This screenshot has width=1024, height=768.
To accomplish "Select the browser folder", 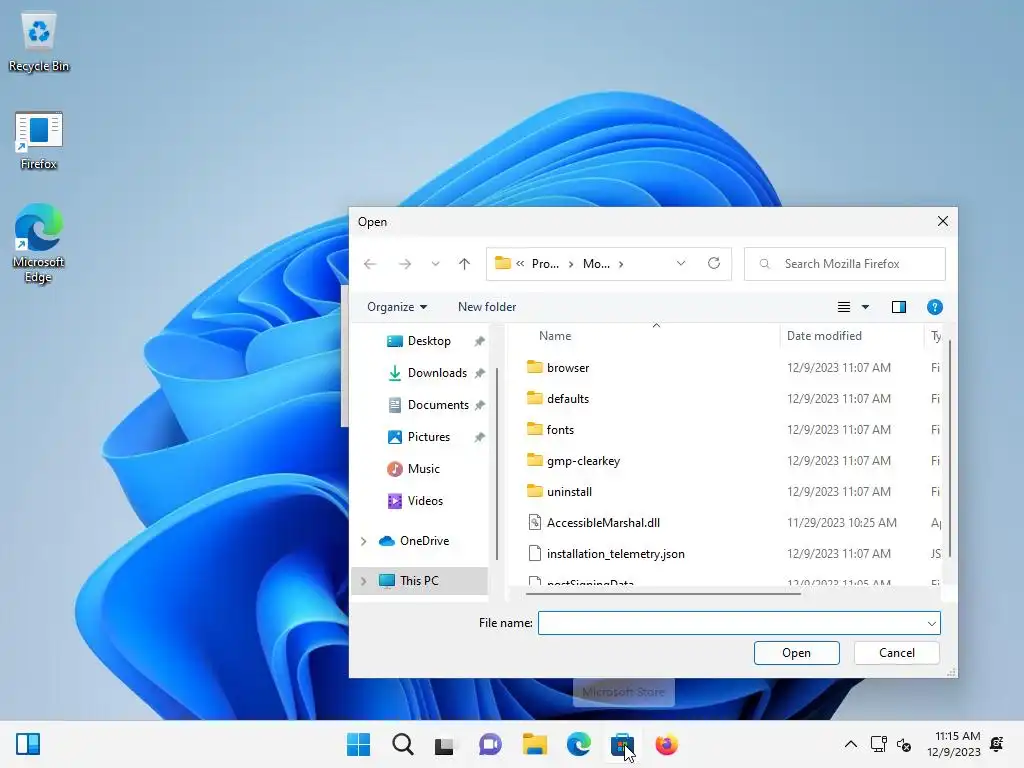I will click(x=568, y=368).
